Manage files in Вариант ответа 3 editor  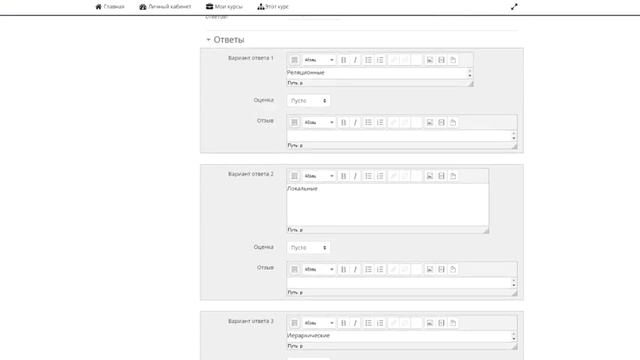tap(453, 323)
